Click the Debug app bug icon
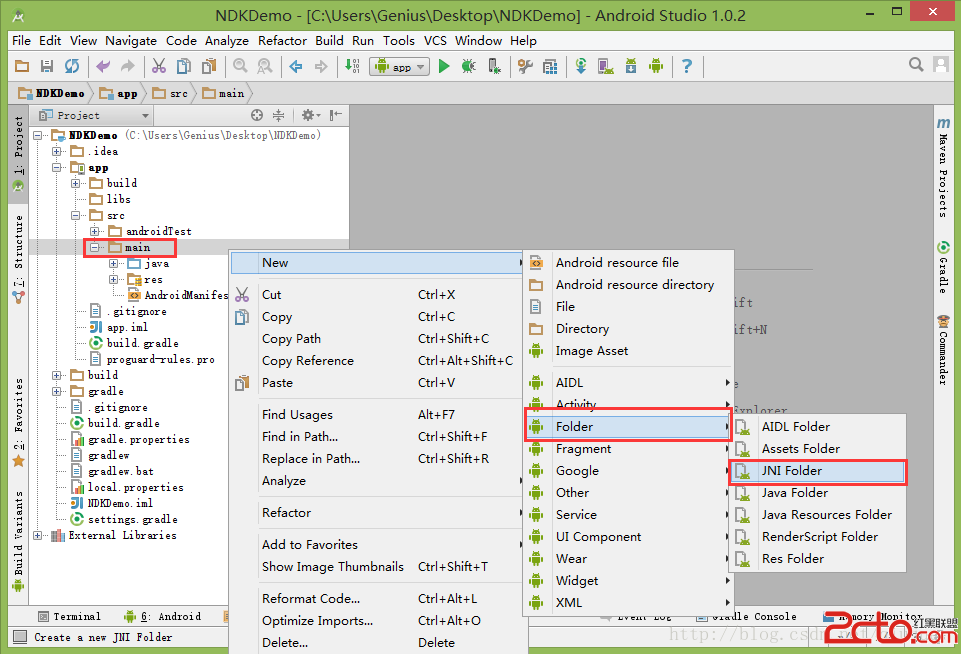This screenshot has height=654, width=961. 469,67
